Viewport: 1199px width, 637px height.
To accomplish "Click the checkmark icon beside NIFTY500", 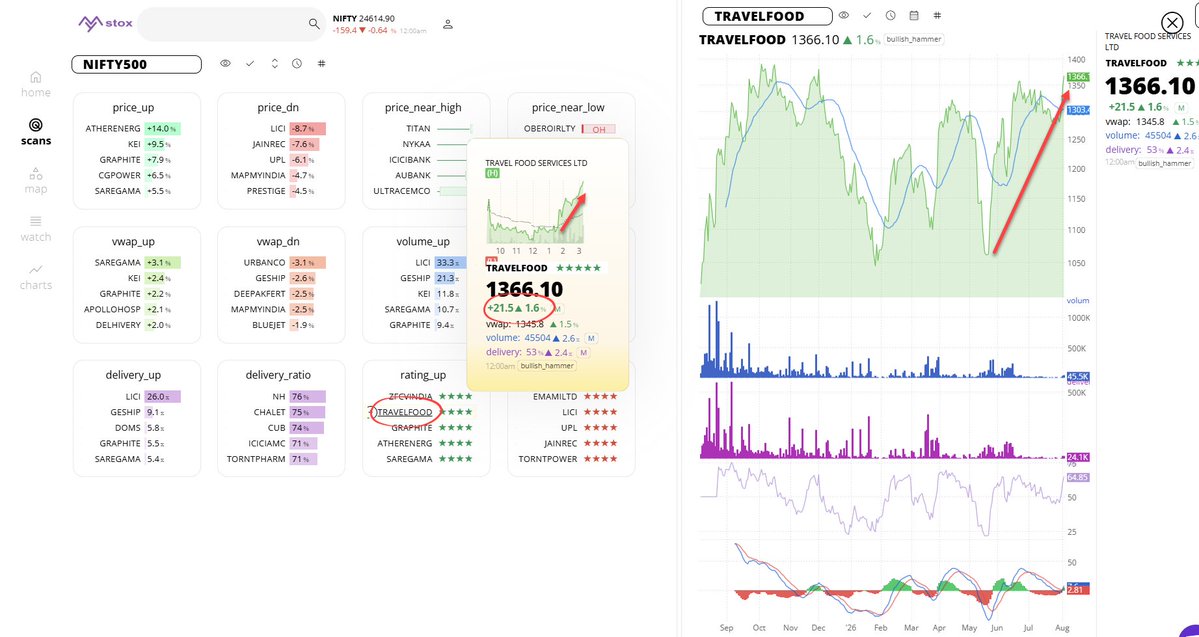I will [x=250, y=63].
